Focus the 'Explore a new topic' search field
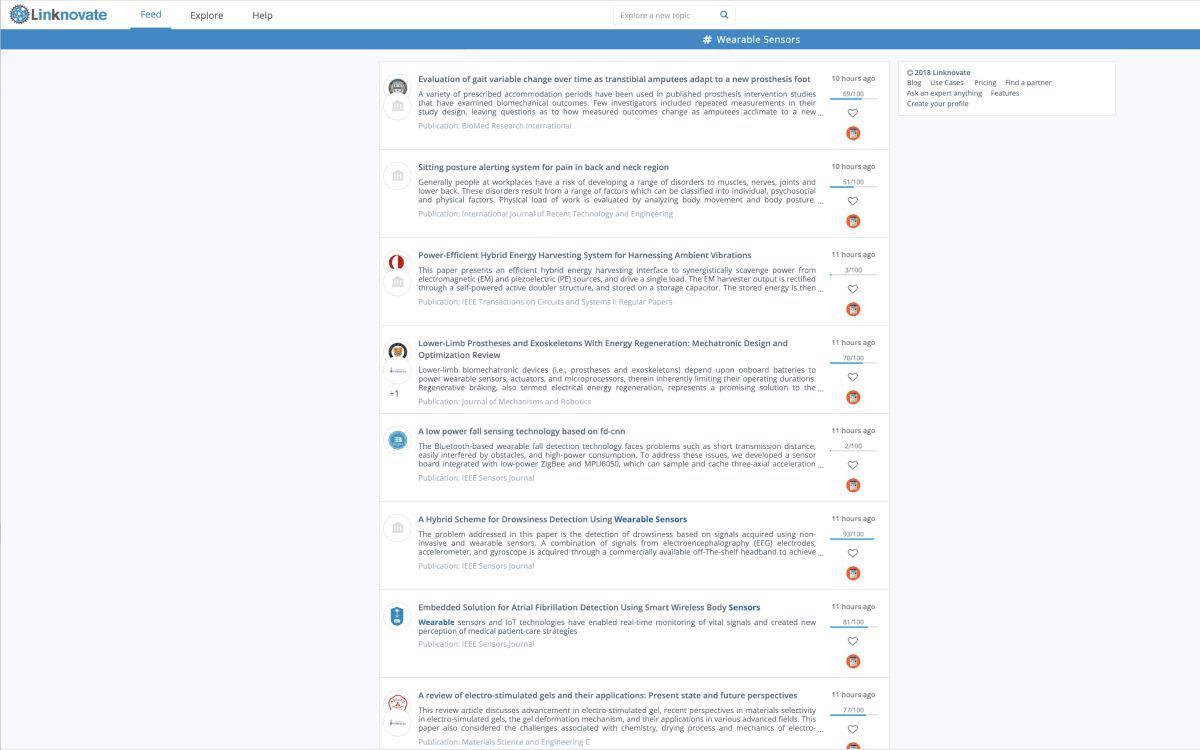Image resolution: width=1200 pixels, height=750 pixels. (664, 15)
